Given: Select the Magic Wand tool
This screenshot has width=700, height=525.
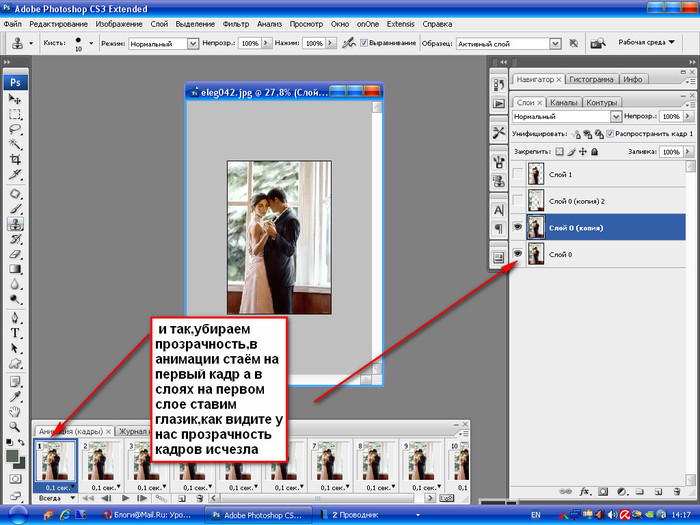Looking at the screenshot, I should 15,144.
